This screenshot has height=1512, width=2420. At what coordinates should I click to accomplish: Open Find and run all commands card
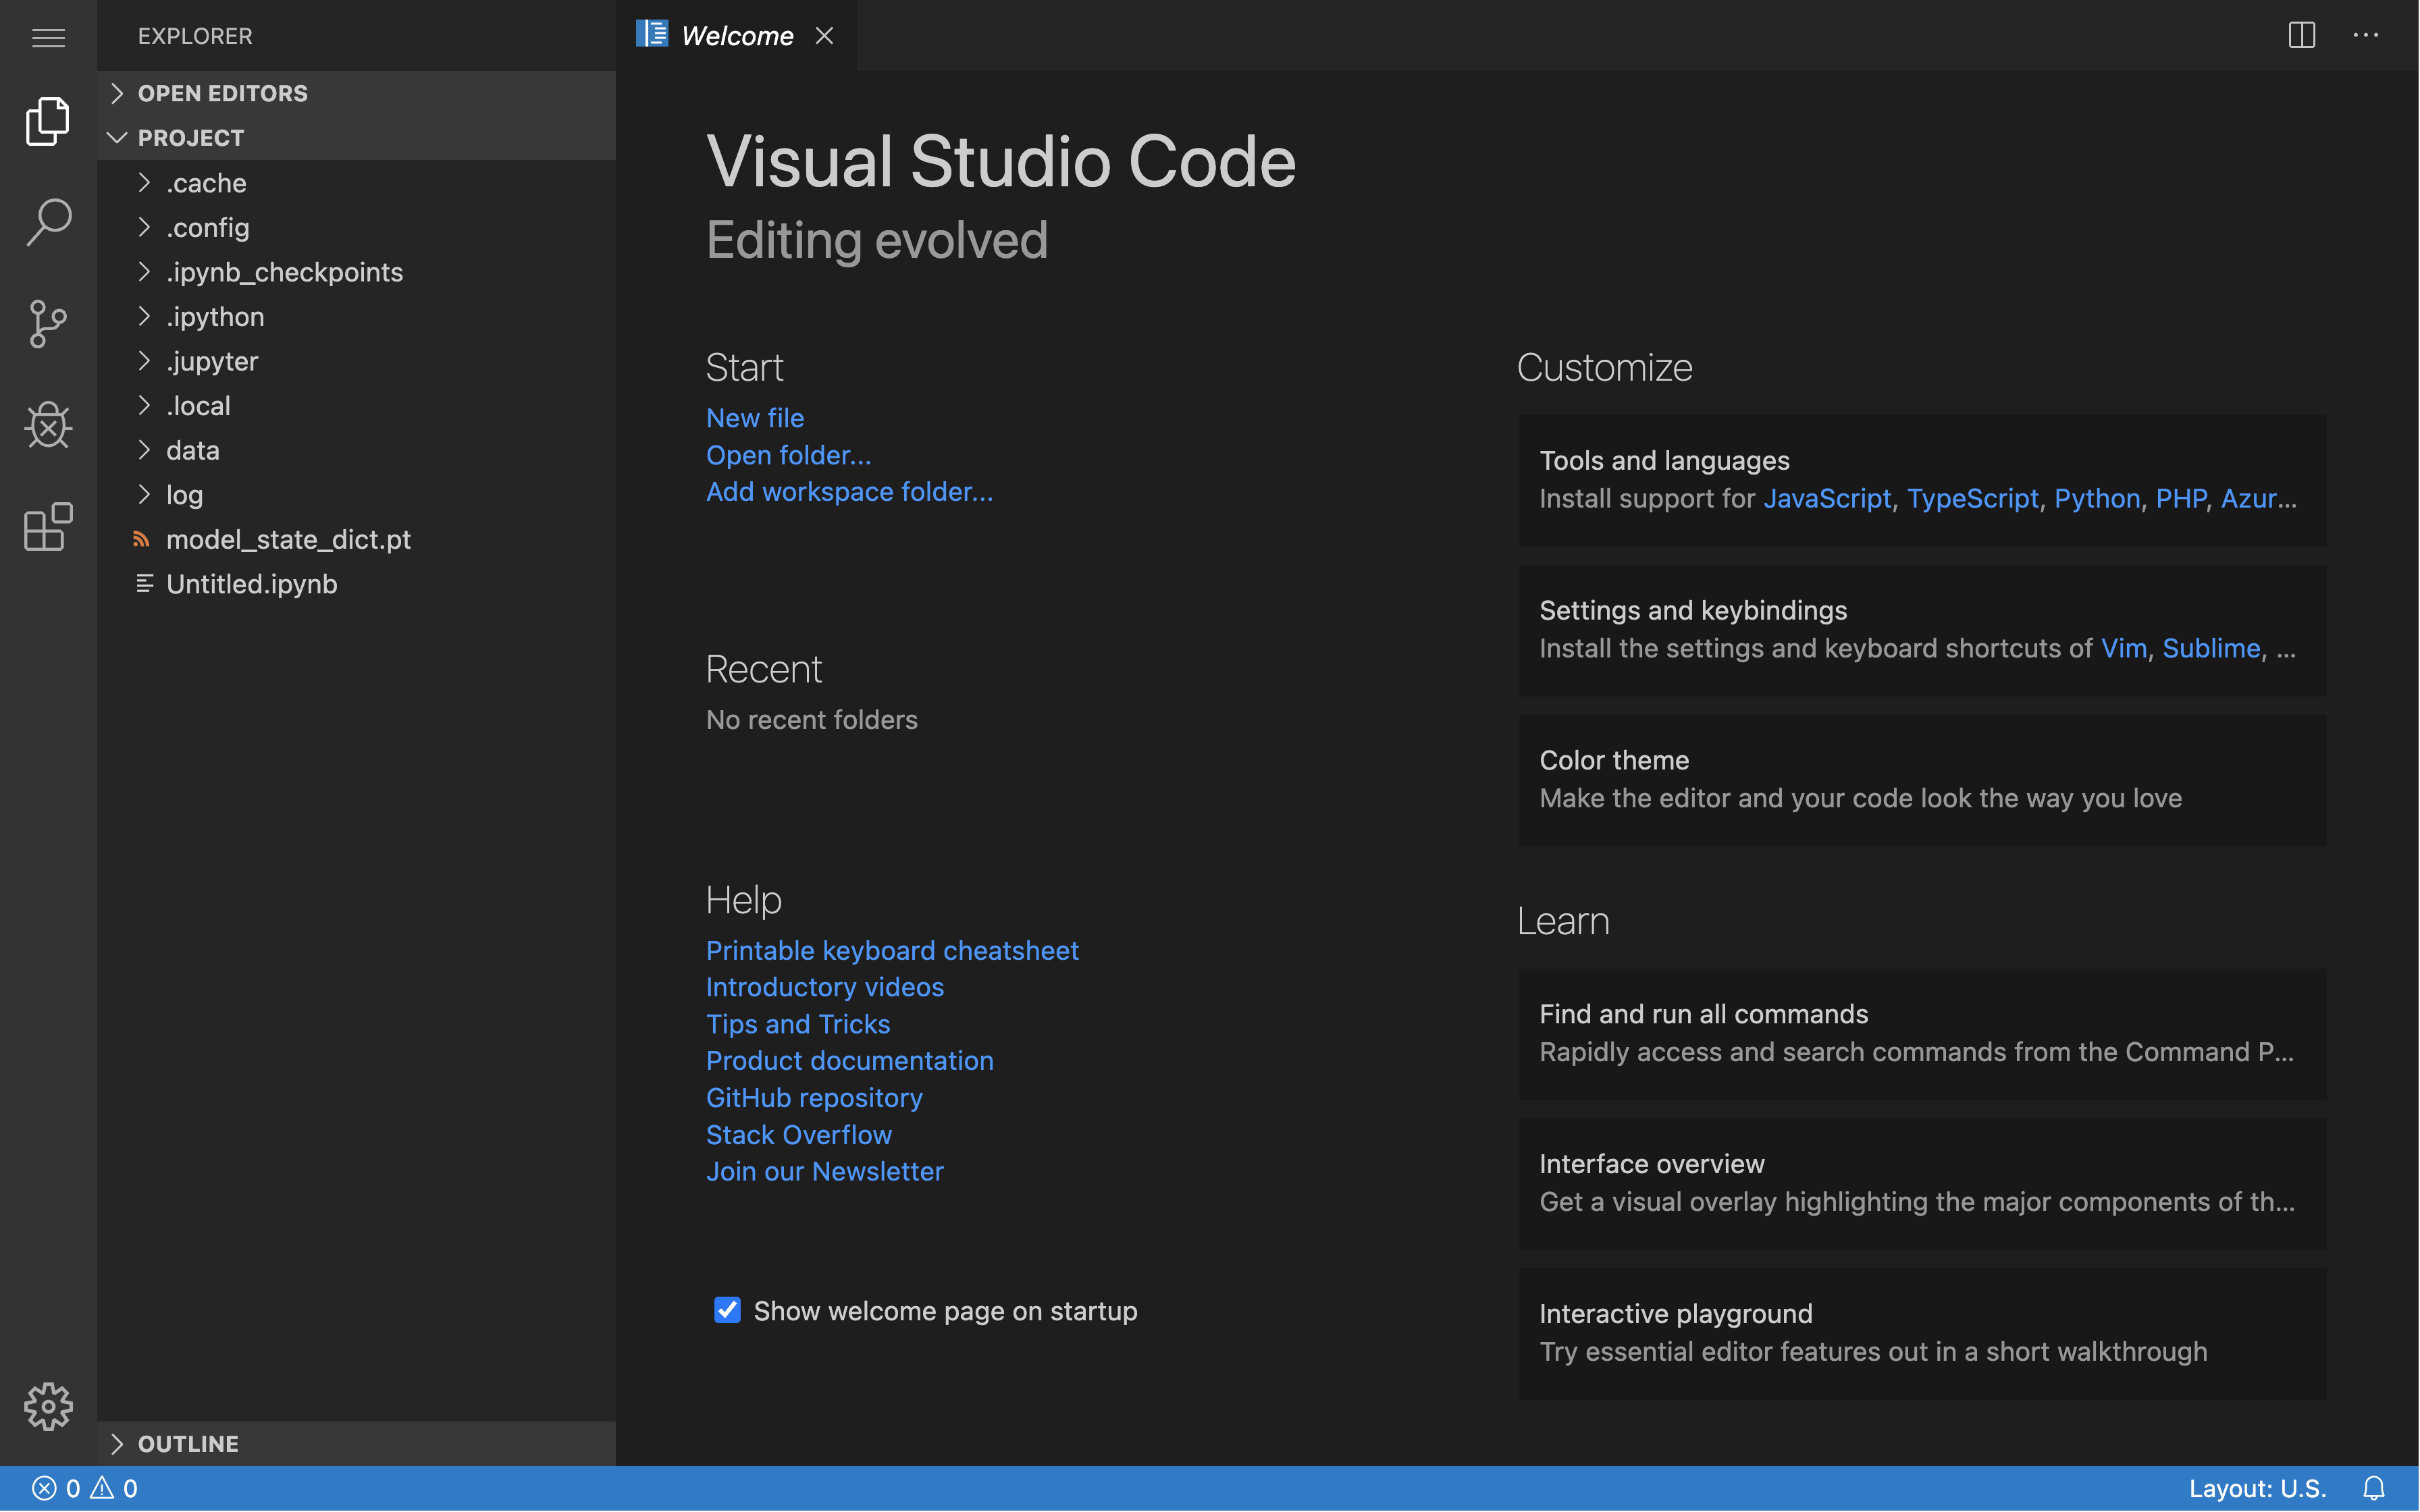1922,1034
